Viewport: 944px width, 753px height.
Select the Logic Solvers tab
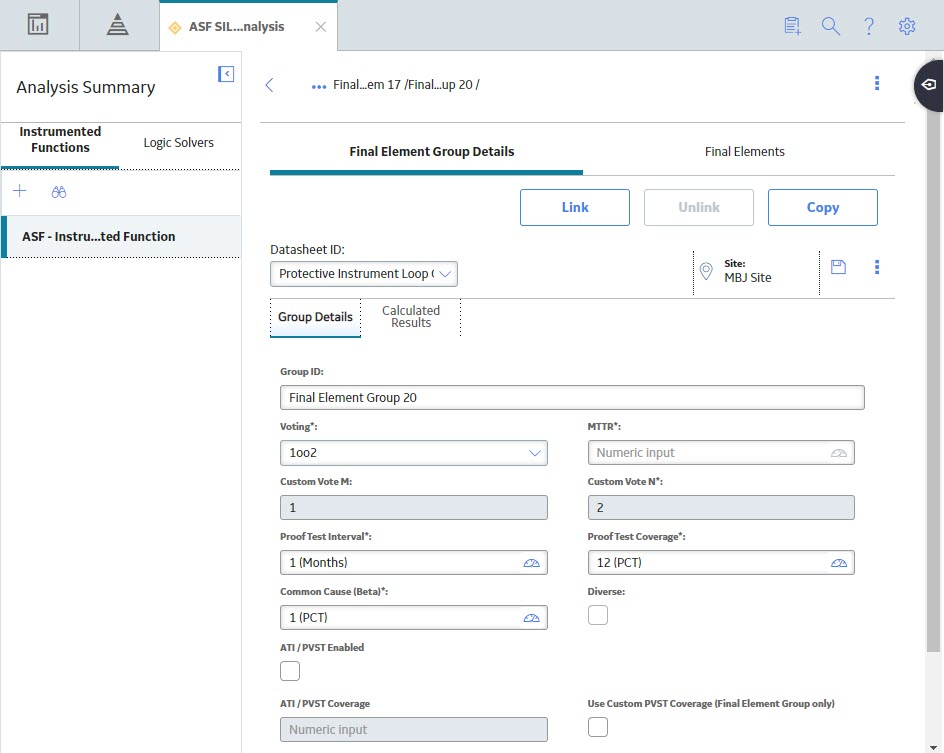point(178,143)
